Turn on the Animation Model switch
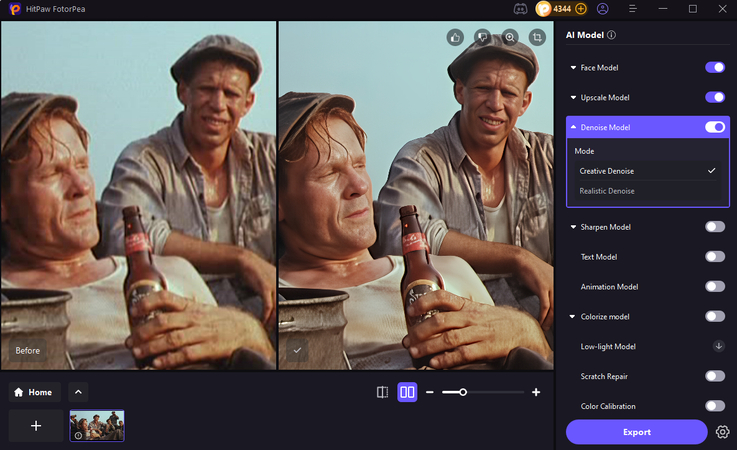The image size is (737, 450). (715, 286)
